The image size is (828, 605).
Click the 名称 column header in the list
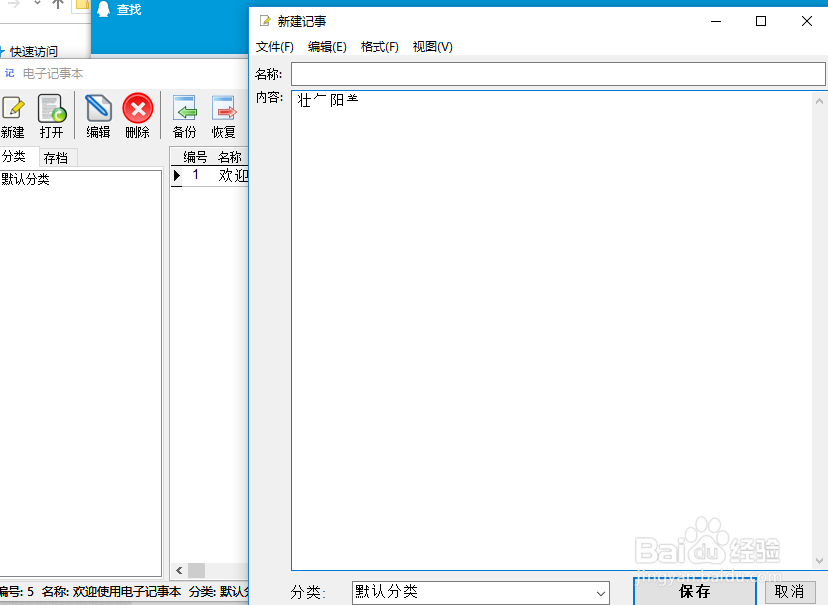(x=230, y=157)
